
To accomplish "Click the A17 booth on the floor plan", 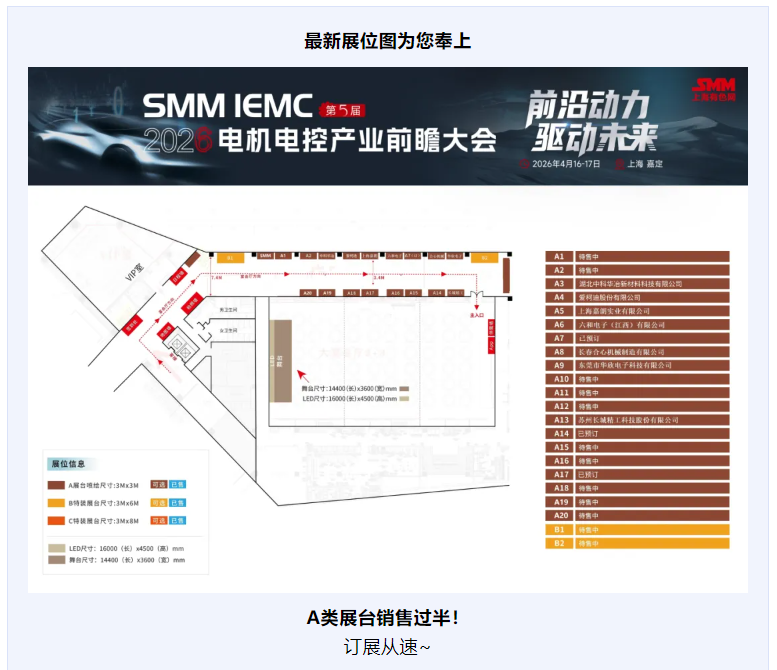I will (x=370, y=293).
